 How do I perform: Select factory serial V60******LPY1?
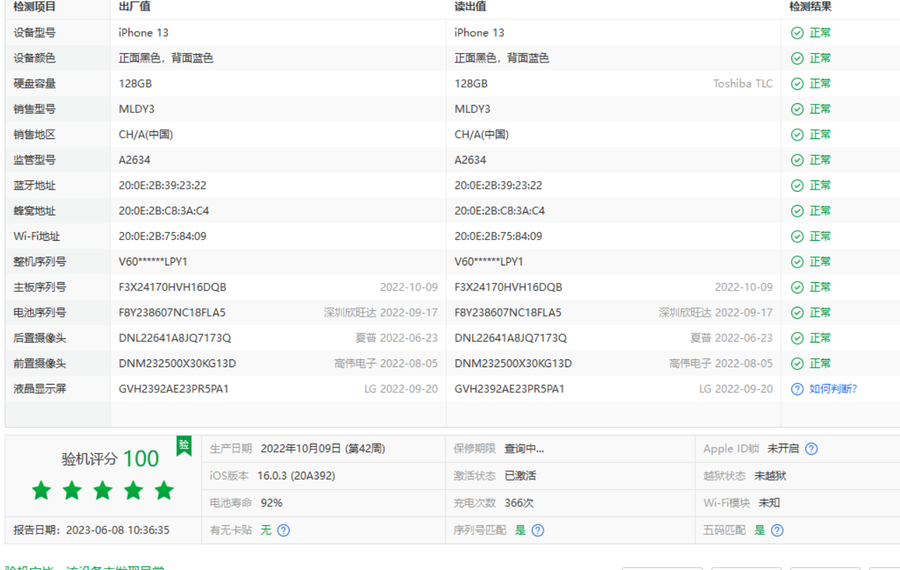click(153, 262)
